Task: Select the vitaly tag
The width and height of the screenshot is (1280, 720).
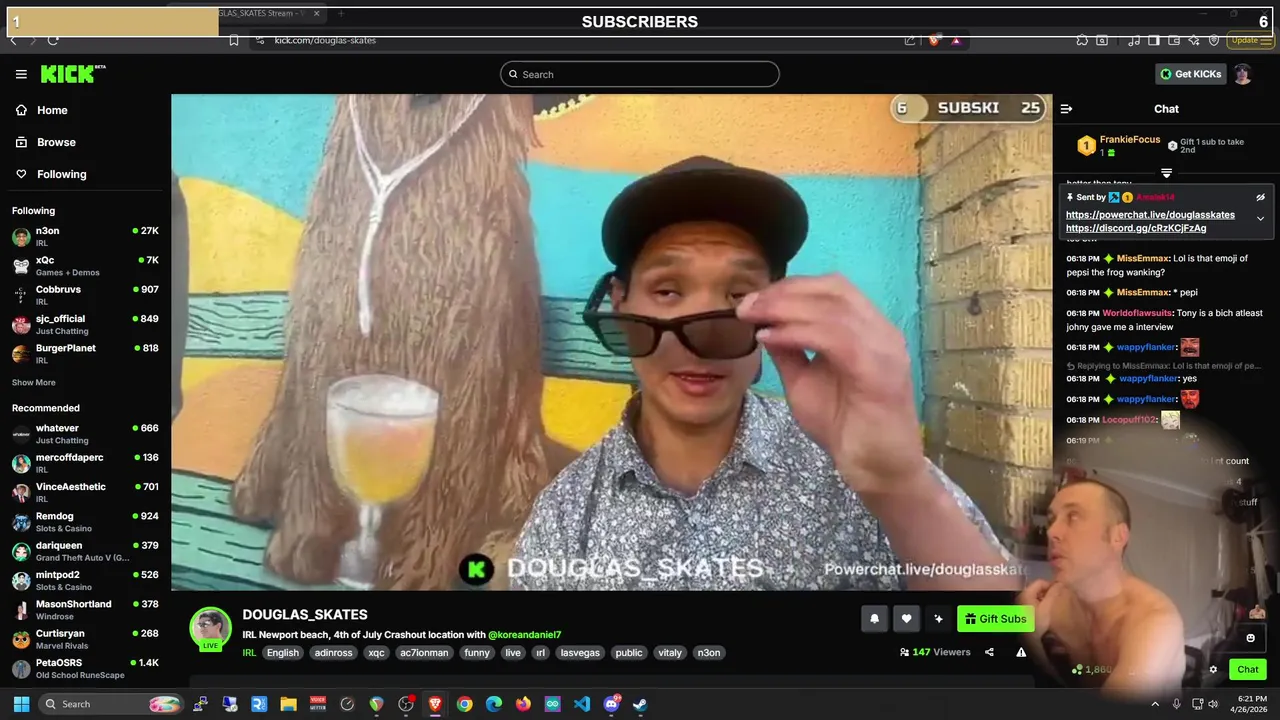Action: [670, 653]
